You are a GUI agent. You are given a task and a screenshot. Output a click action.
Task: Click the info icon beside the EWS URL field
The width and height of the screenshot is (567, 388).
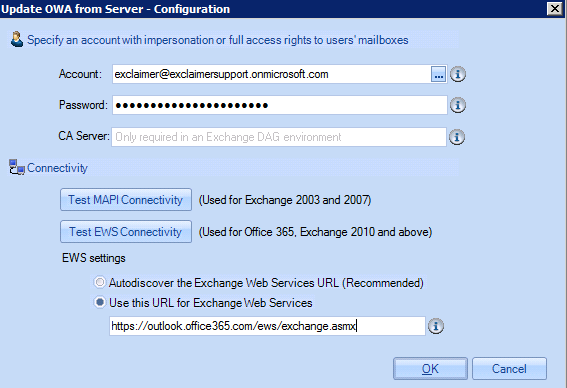pyautogui.click(x=436, y=326)
